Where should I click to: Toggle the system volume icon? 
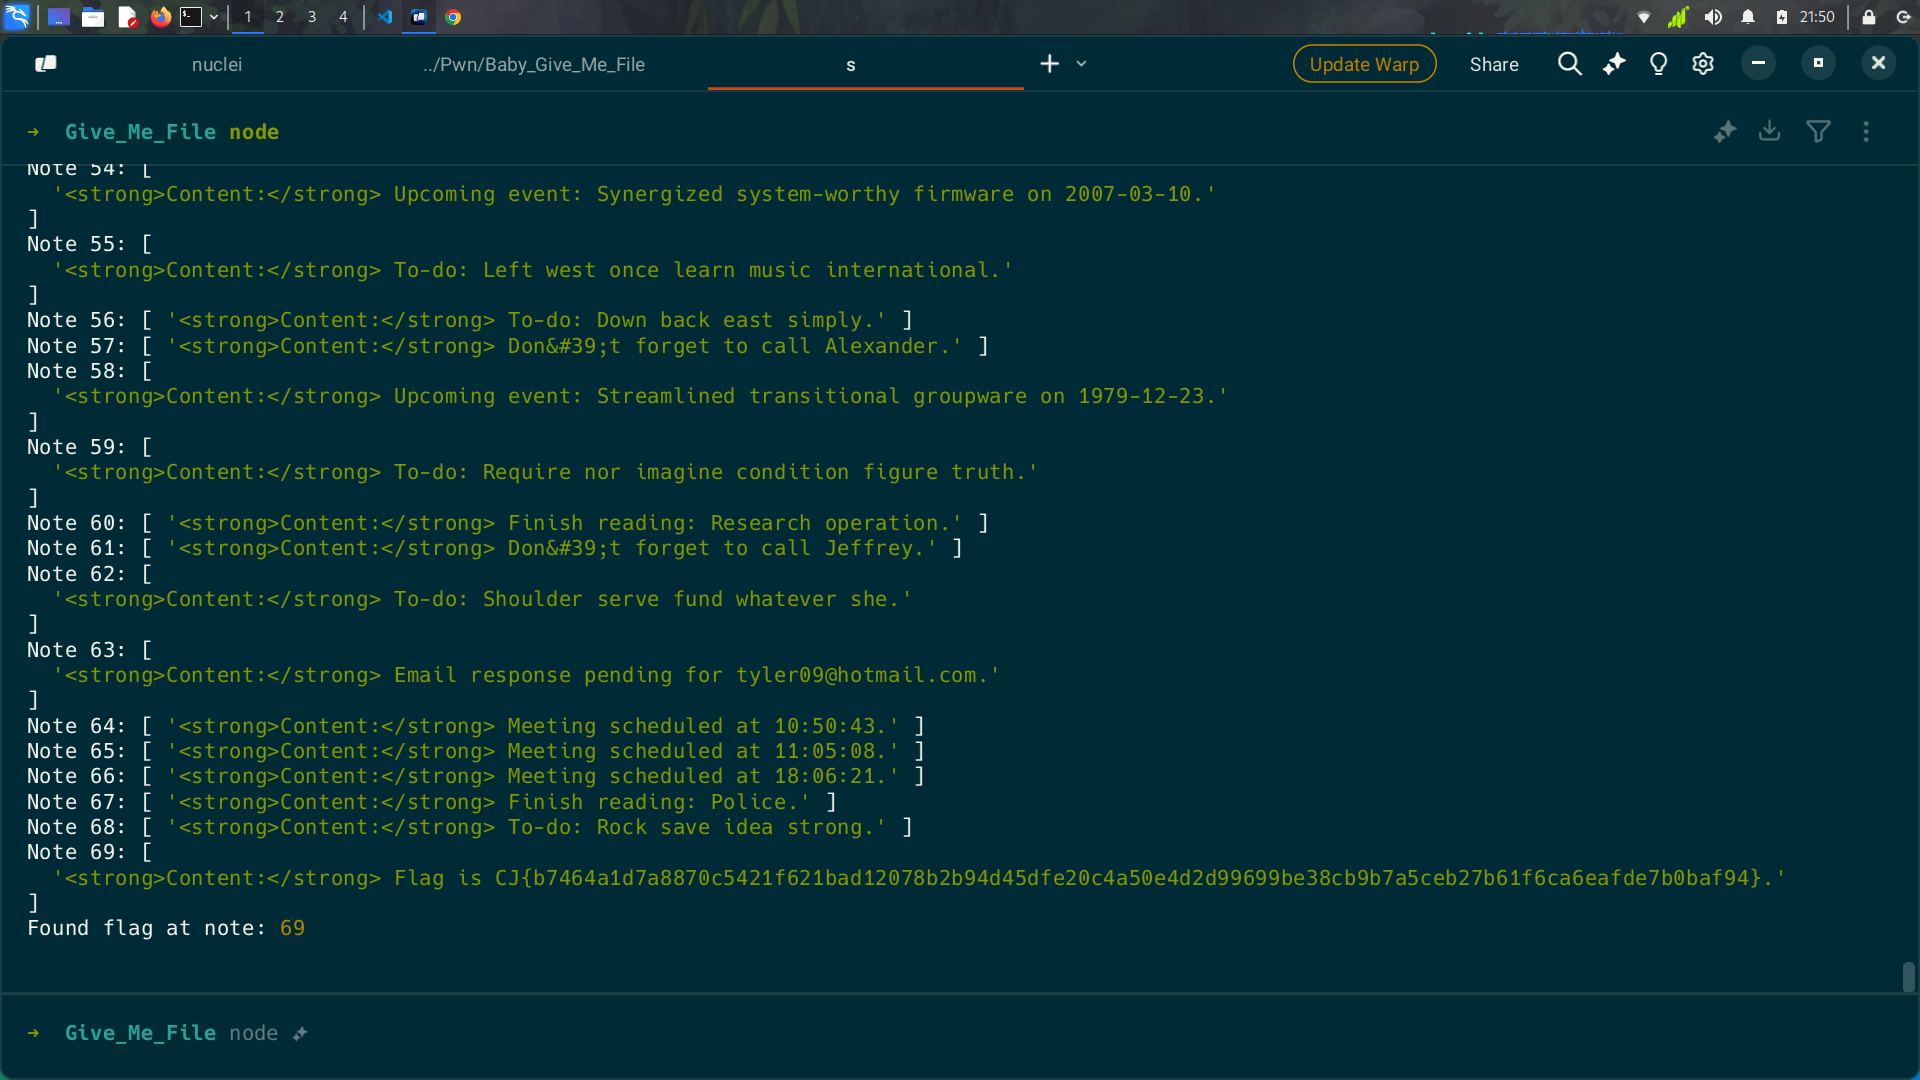pos(1713,17)
